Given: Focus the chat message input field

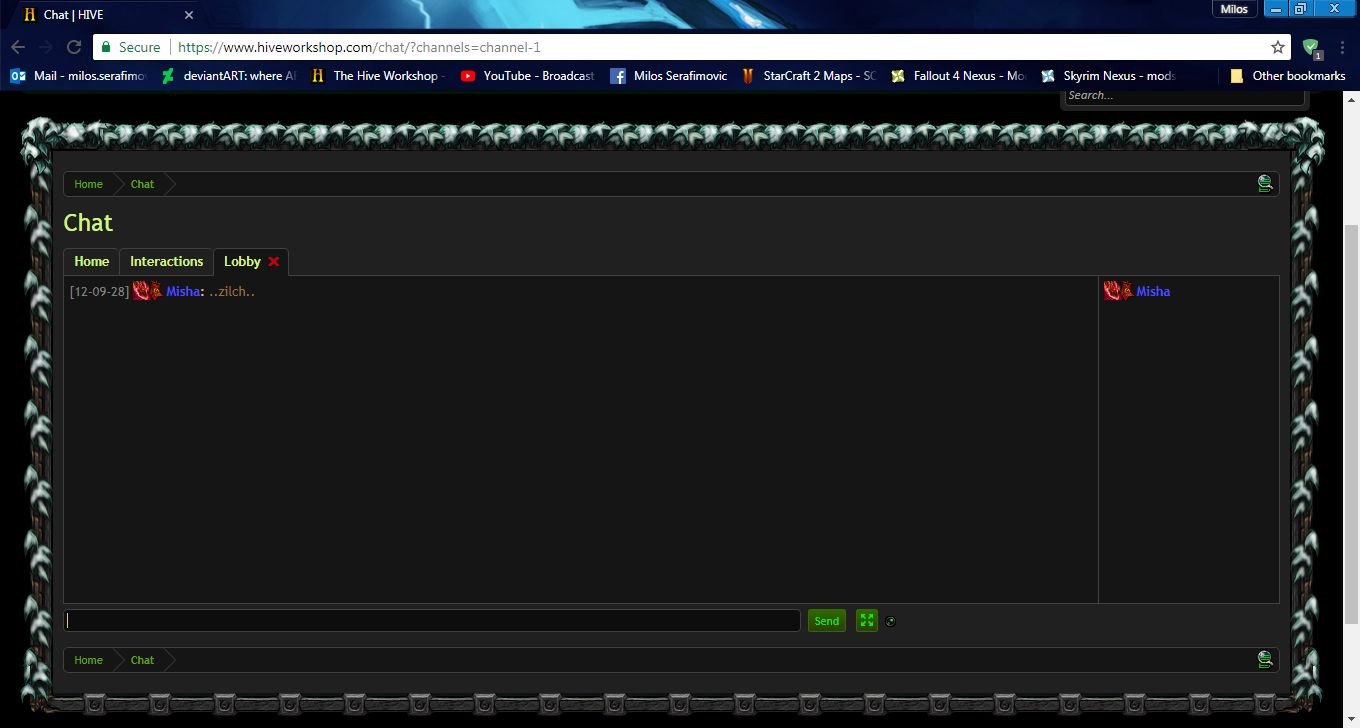Looking at the screenshot, I should click(x=432, y=621).
